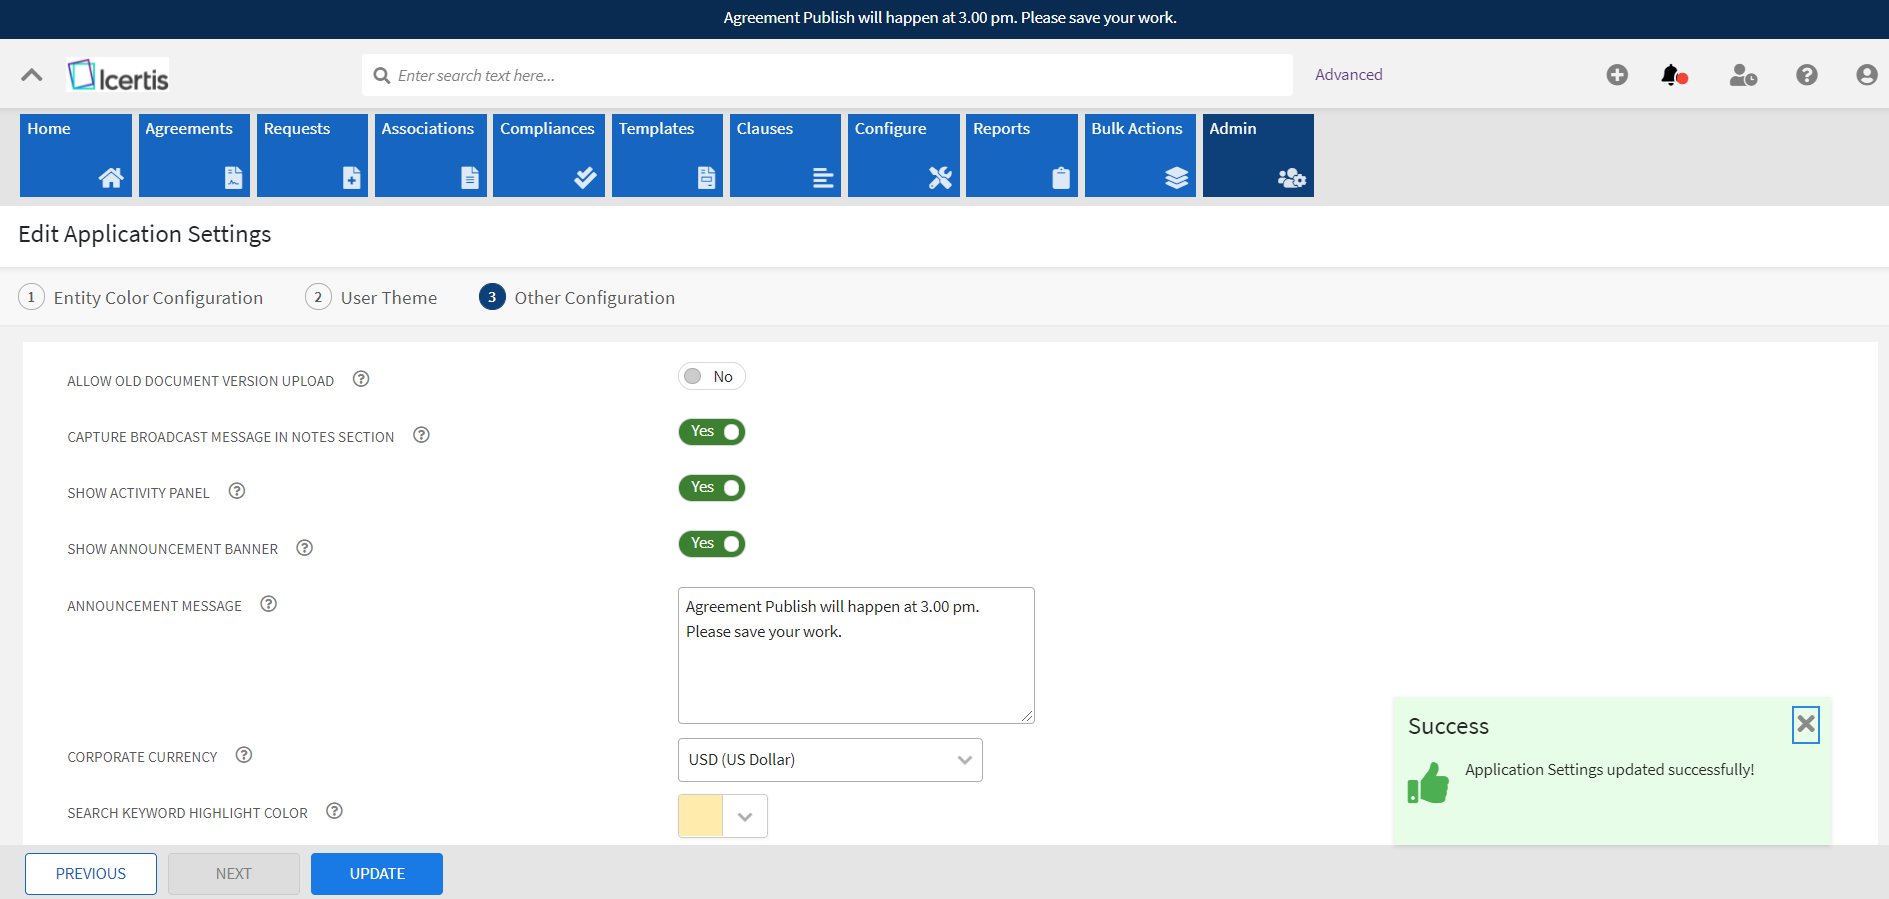
Task: Enable Allow Old Document Version Upload toggle
Action: (x=711, y=377)
